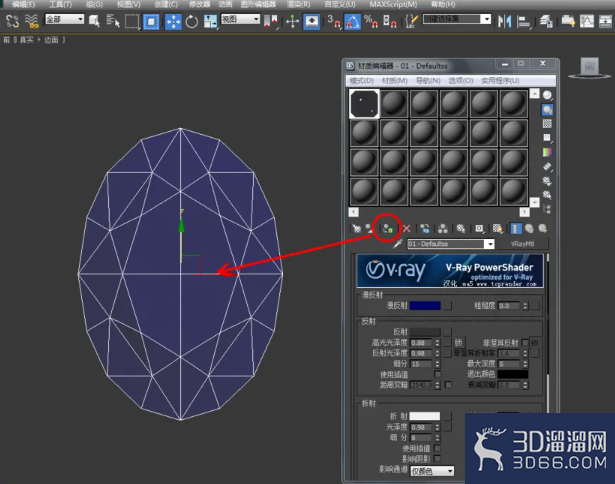Click the 反射光泽度 value field

(x=421, y=353)
